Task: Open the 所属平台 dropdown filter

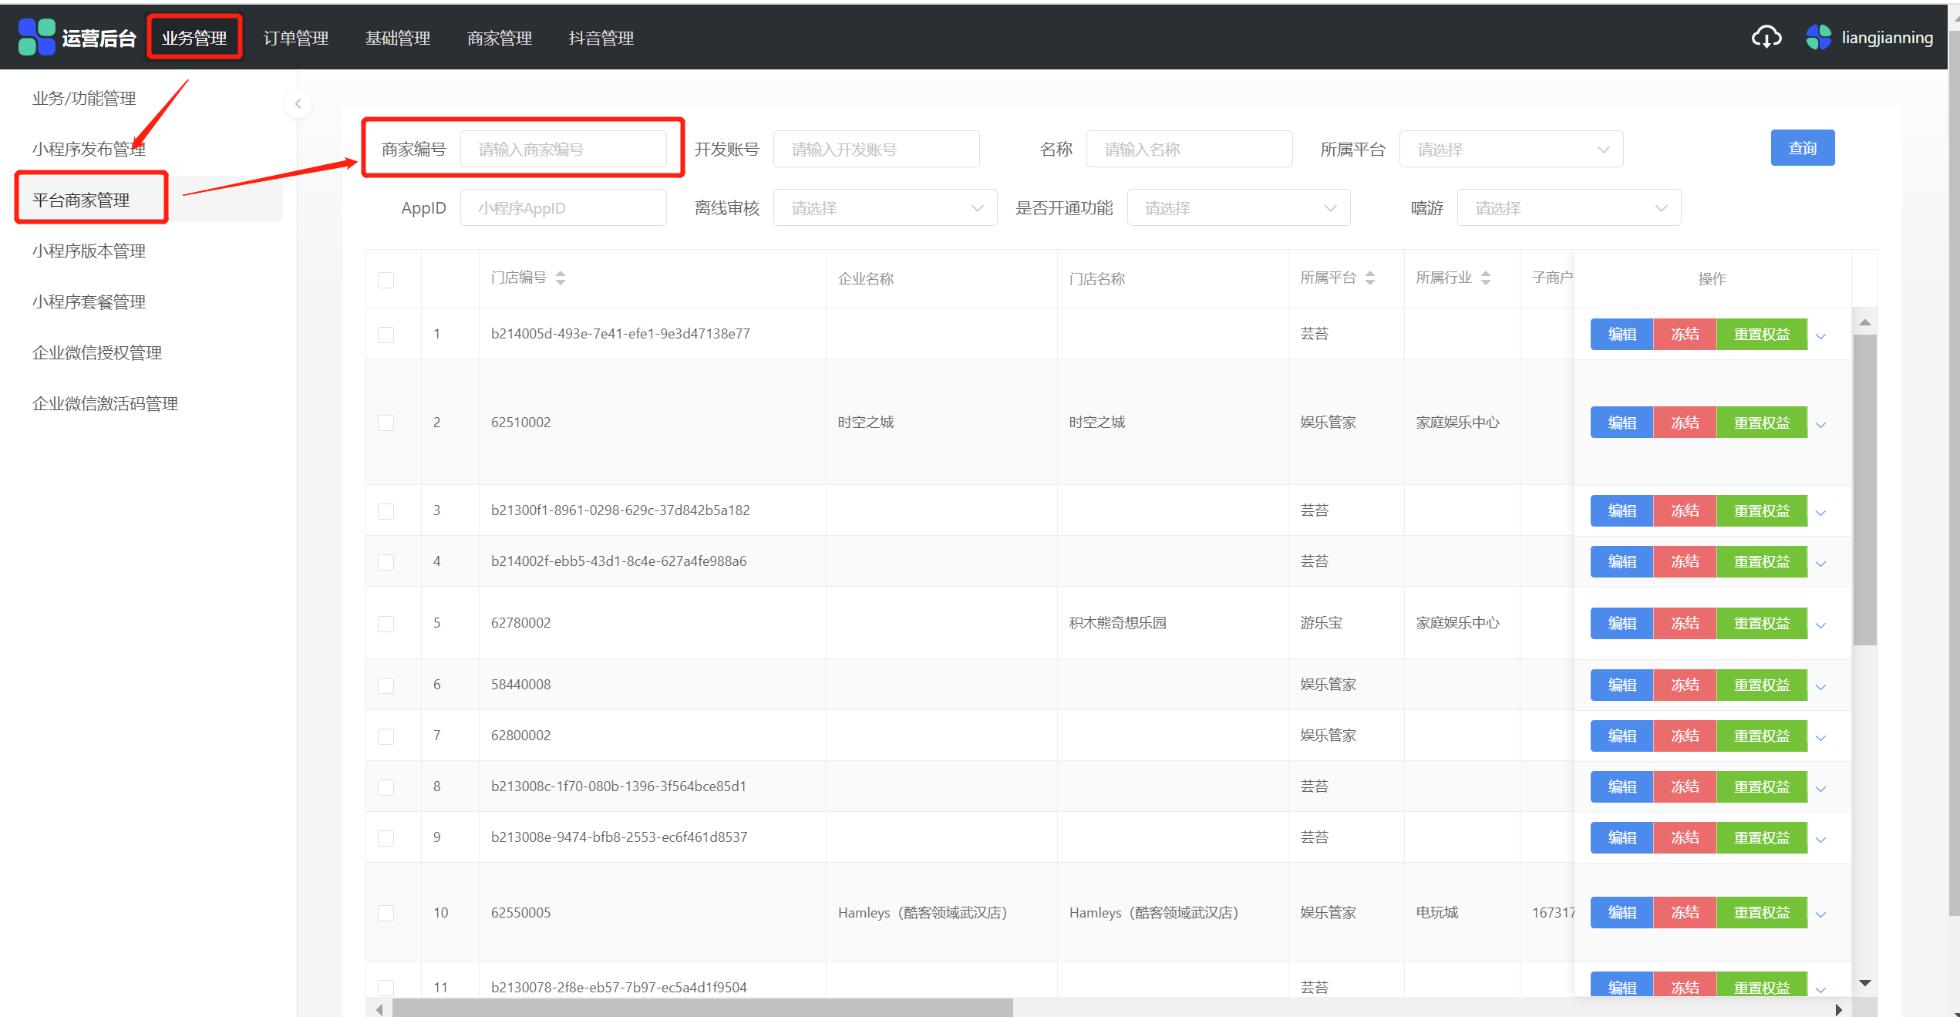Action: point(1511,149)
